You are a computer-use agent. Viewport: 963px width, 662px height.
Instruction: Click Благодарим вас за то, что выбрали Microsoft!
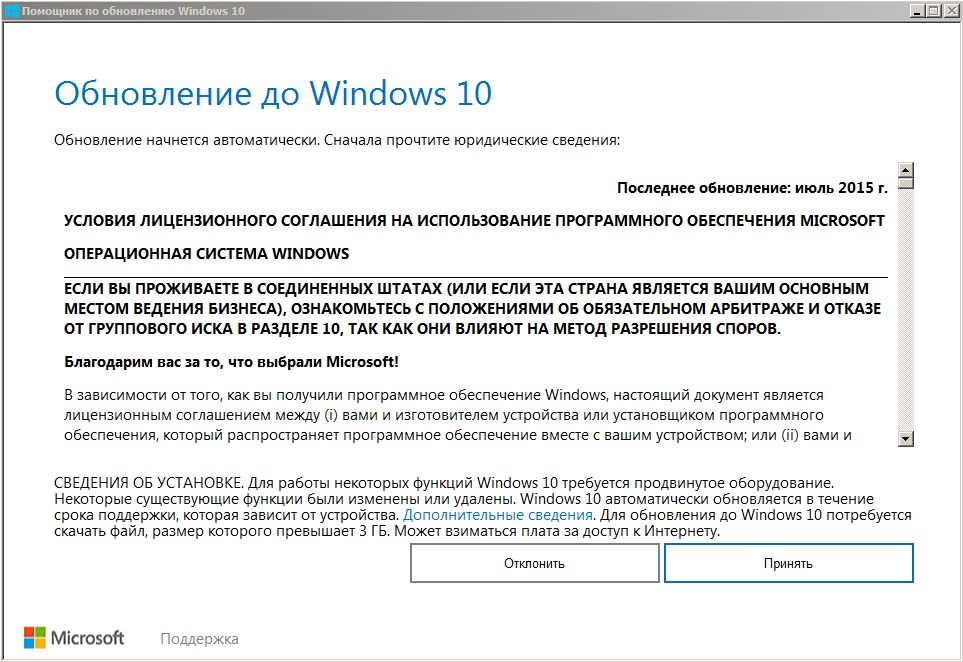point(232,362)
